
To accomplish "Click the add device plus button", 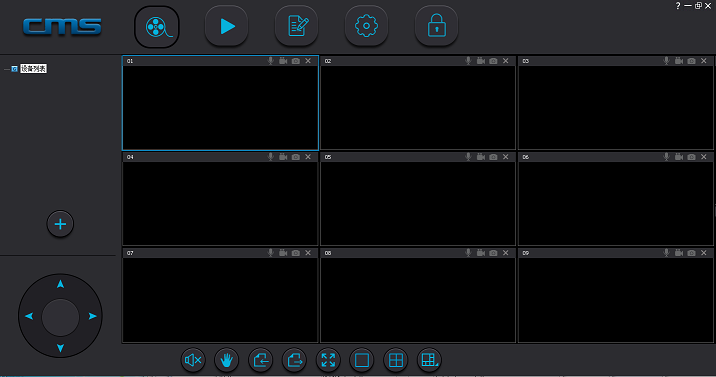I will point(60,224).
